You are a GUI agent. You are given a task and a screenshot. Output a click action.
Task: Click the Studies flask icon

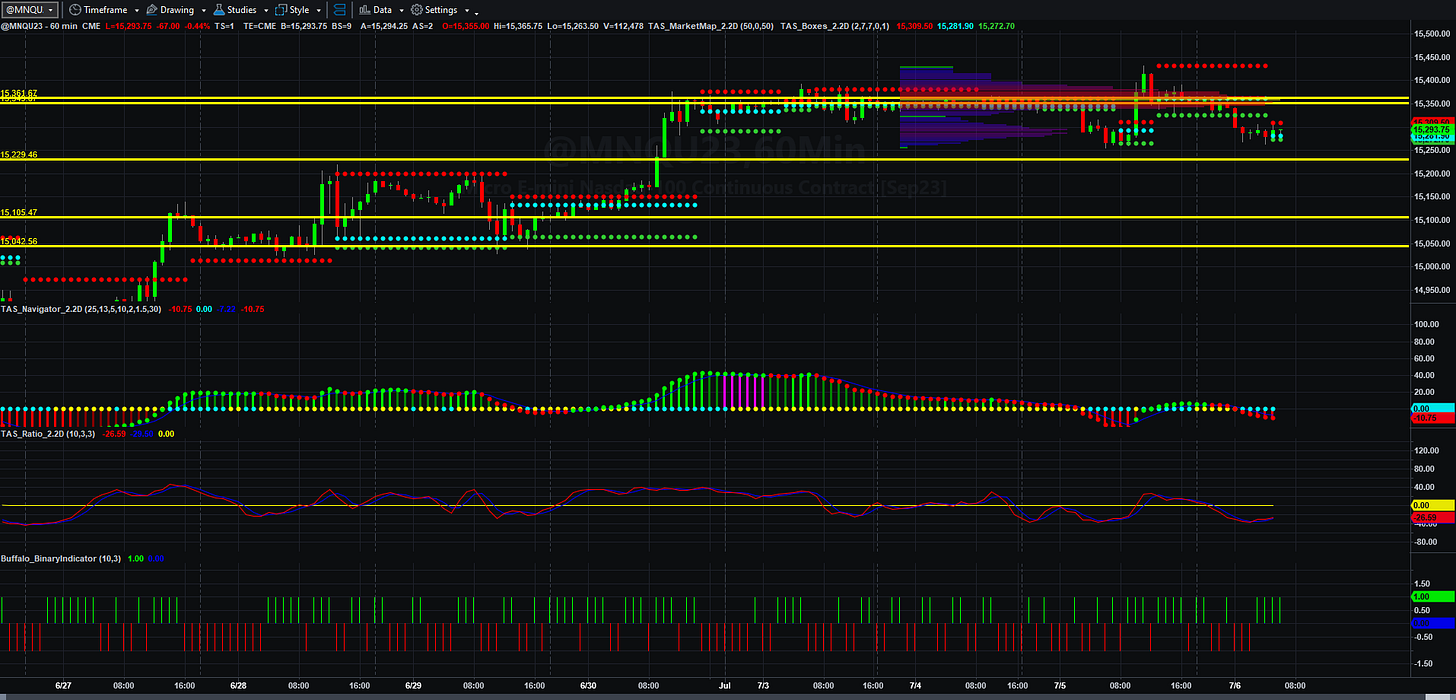(x=218, y=10)
